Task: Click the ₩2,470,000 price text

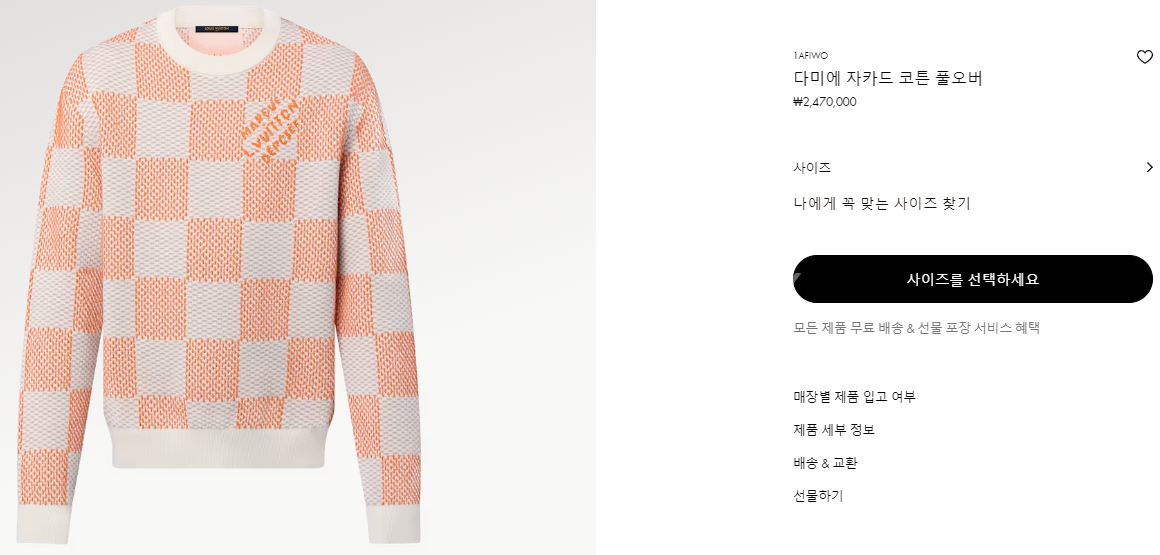Action: point(824,102)
